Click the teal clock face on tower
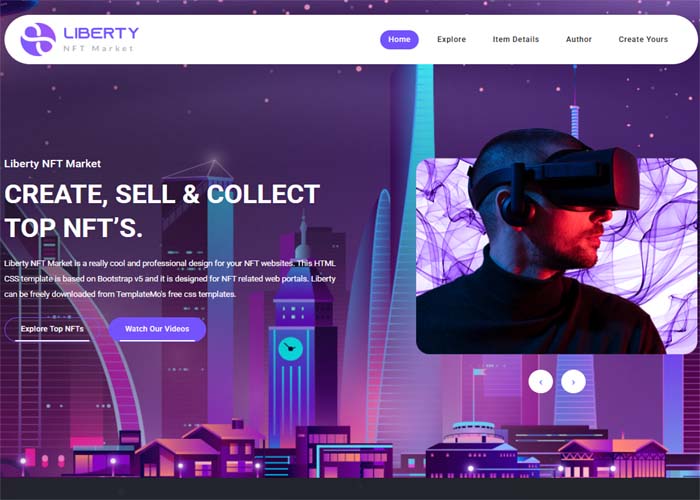The image size is (700, 500). (291, 349)
